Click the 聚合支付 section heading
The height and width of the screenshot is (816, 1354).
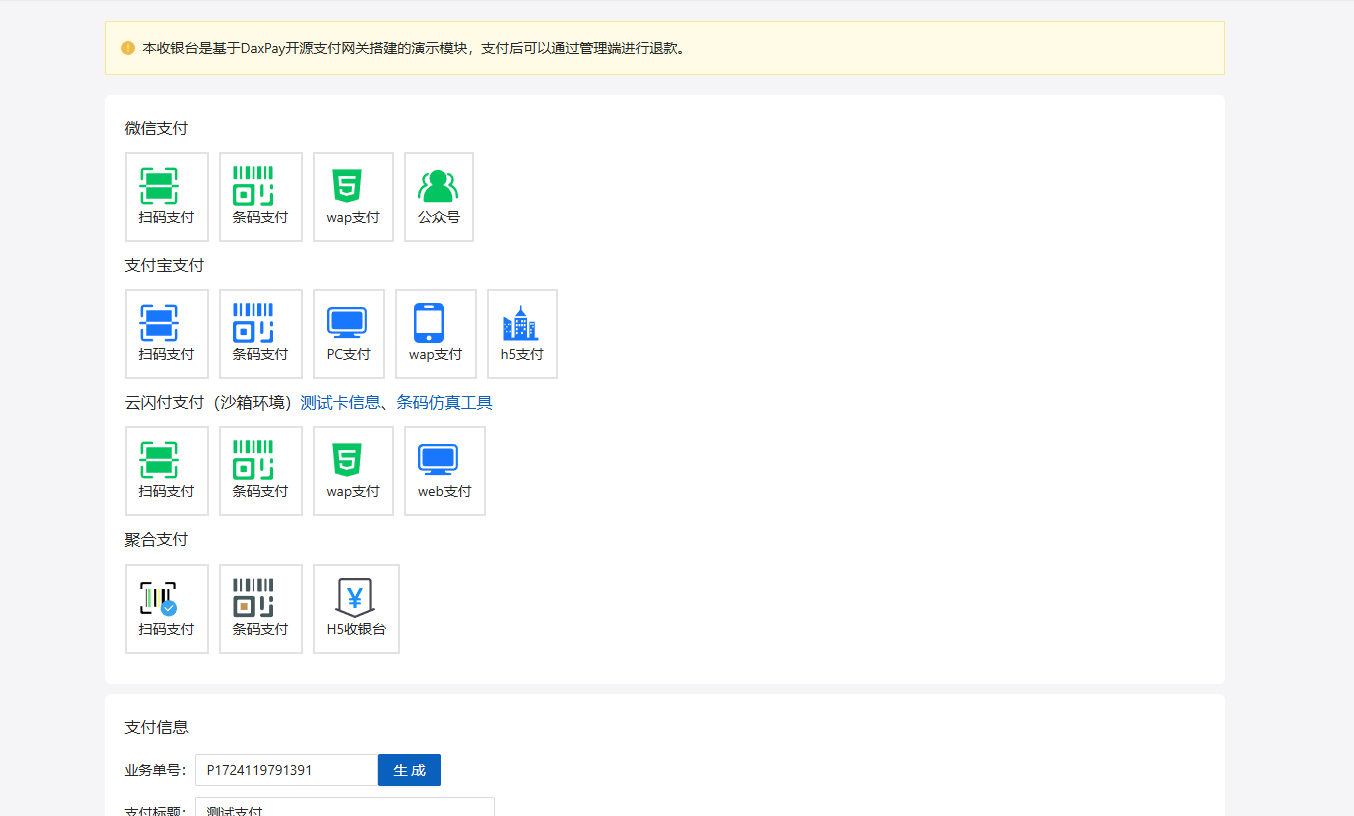pyautogui.click(x=156, y=539)
